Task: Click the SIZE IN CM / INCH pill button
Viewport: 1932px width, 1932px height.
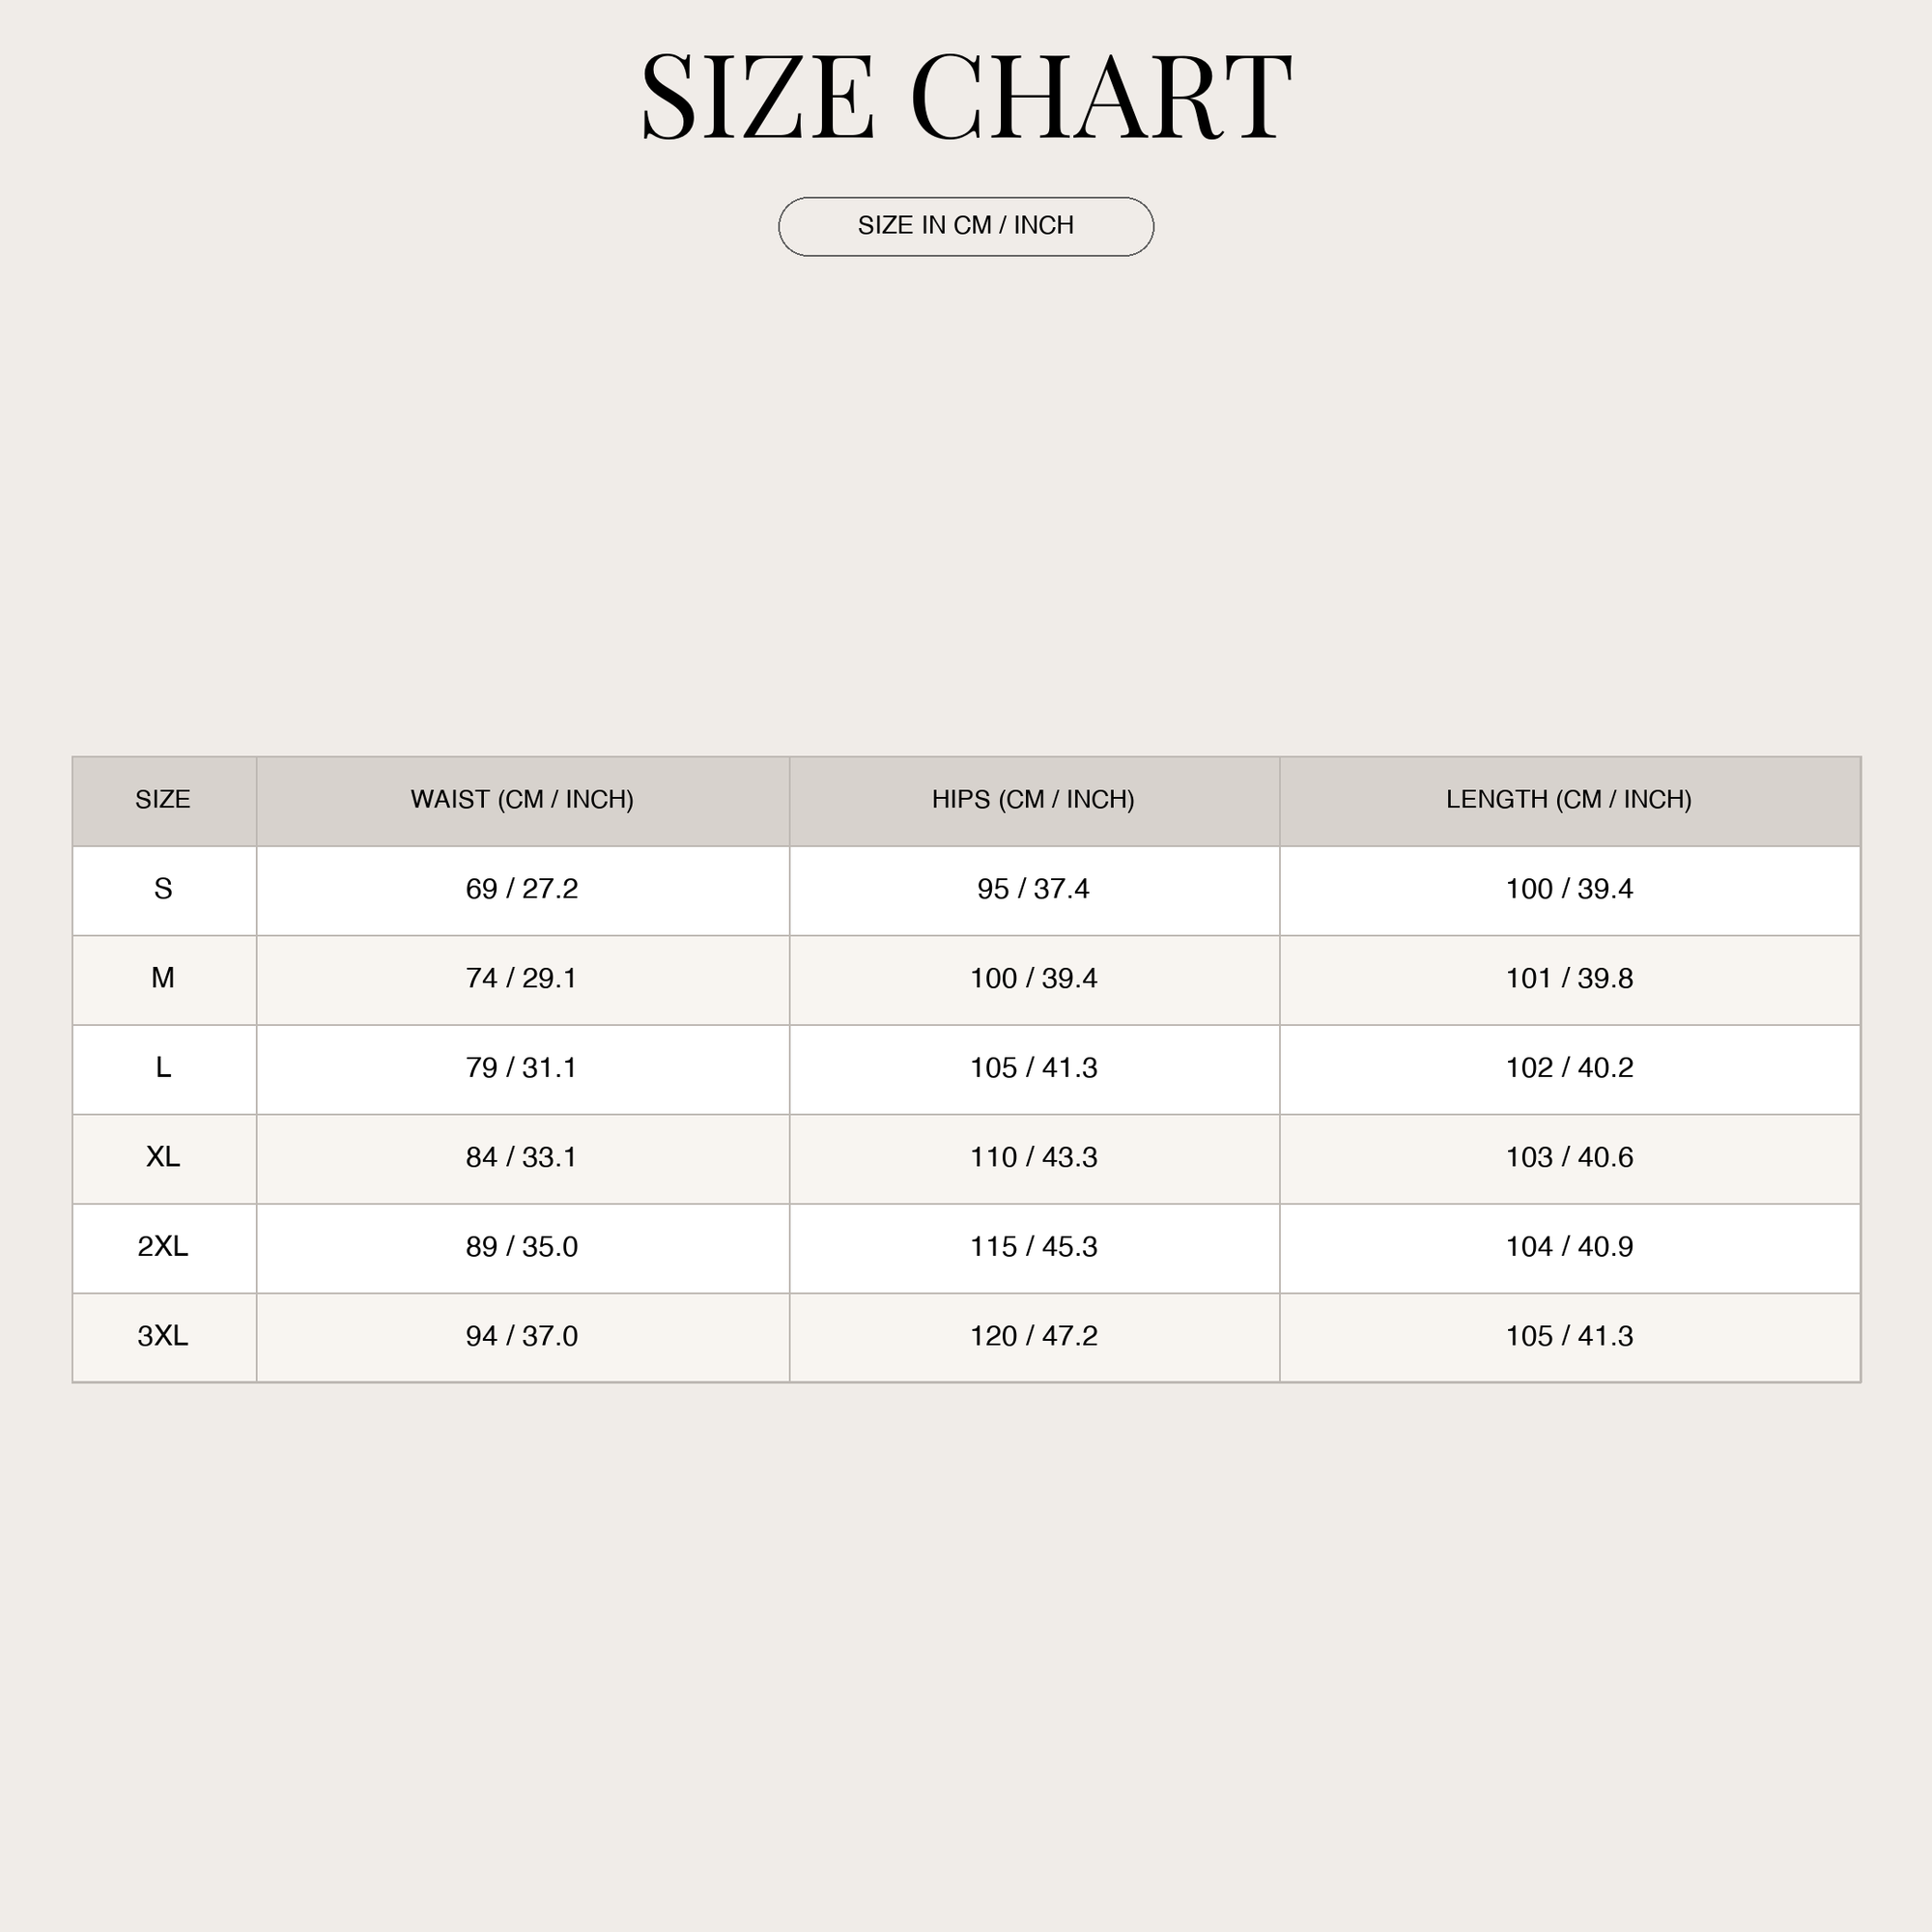Action: tap(966, 226)
